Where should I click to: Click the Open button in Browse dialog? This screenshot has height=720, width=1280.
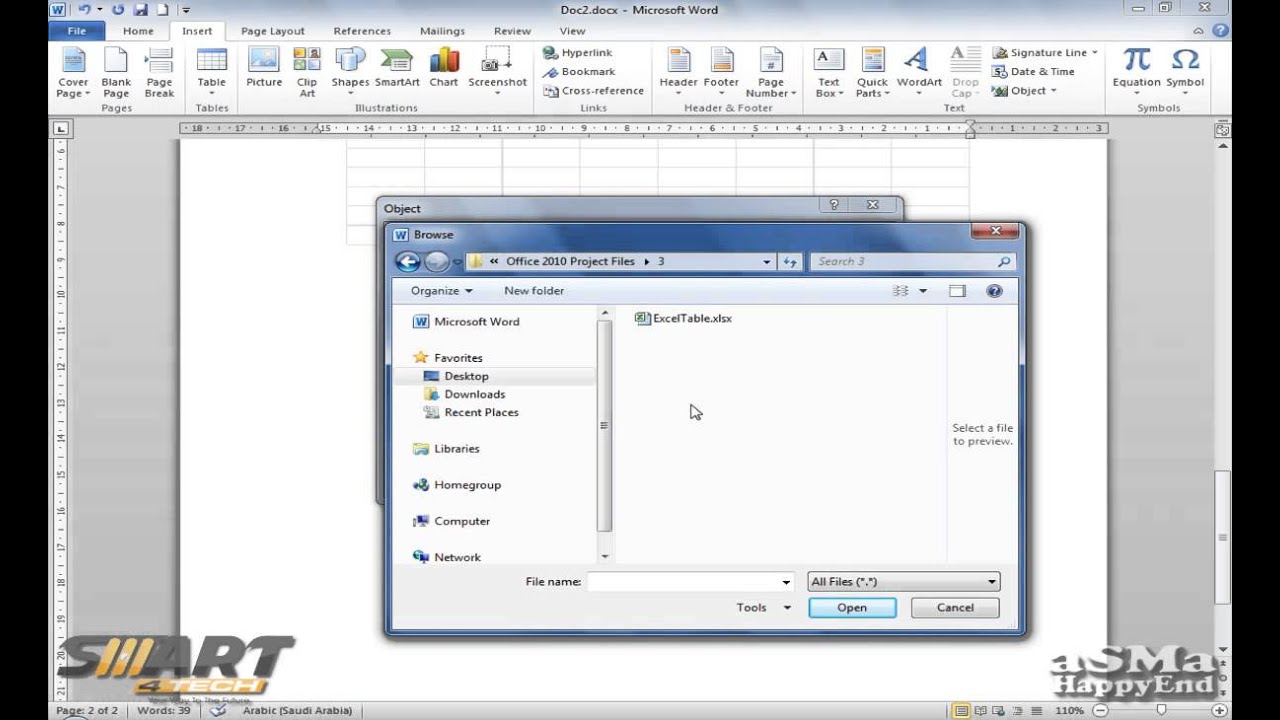click(852, 607)
